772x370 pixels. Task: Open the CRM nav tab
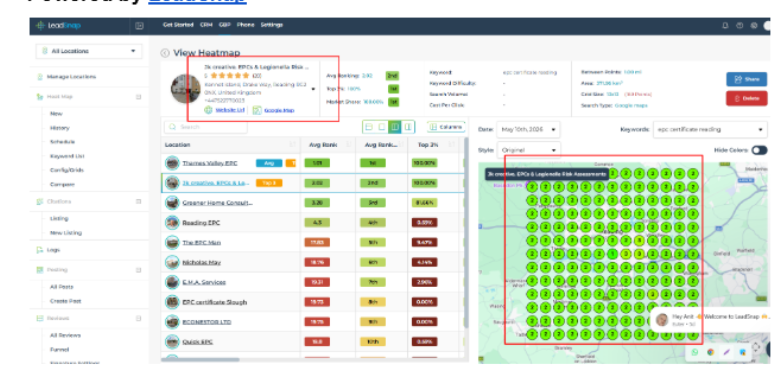(206, 25)
